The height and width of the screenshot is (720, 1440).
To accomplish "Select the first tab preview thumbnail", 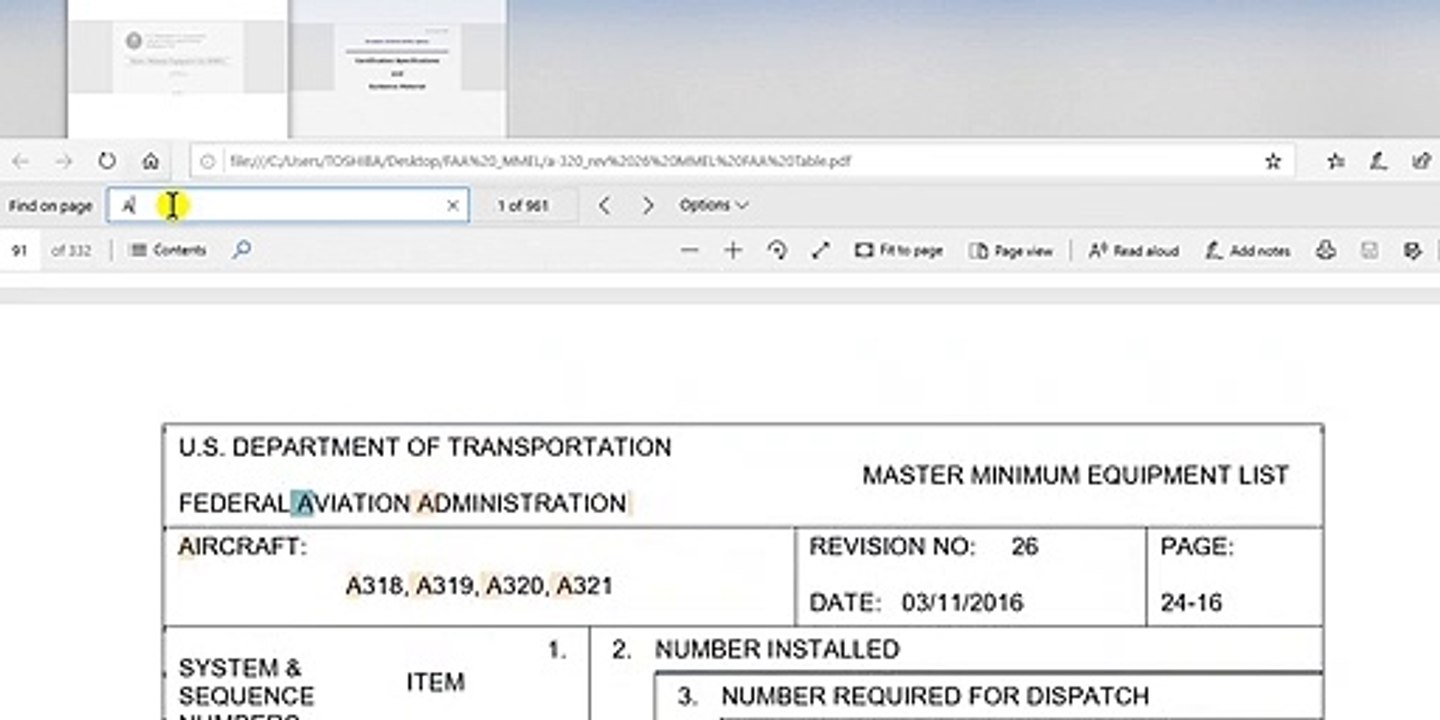I will pyautogui.click(x=178, y=68).
